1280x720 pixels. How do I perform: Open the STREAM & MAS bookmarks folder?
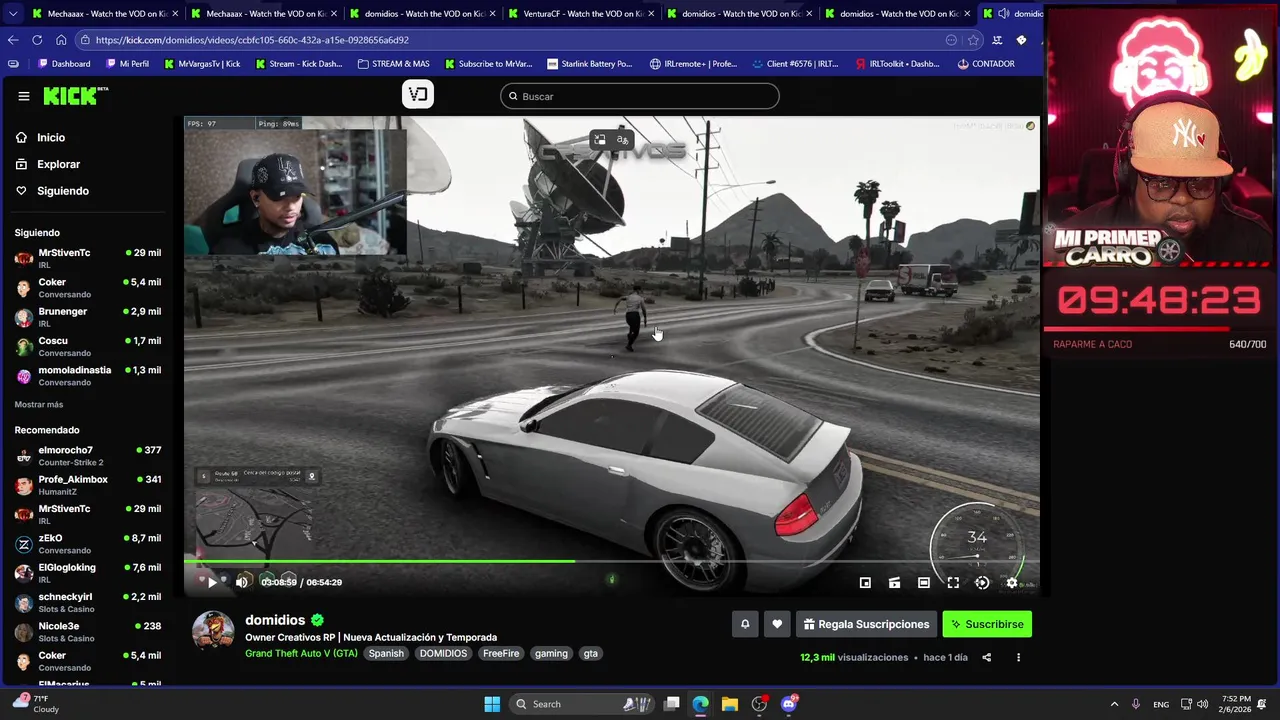pos(394,64)
